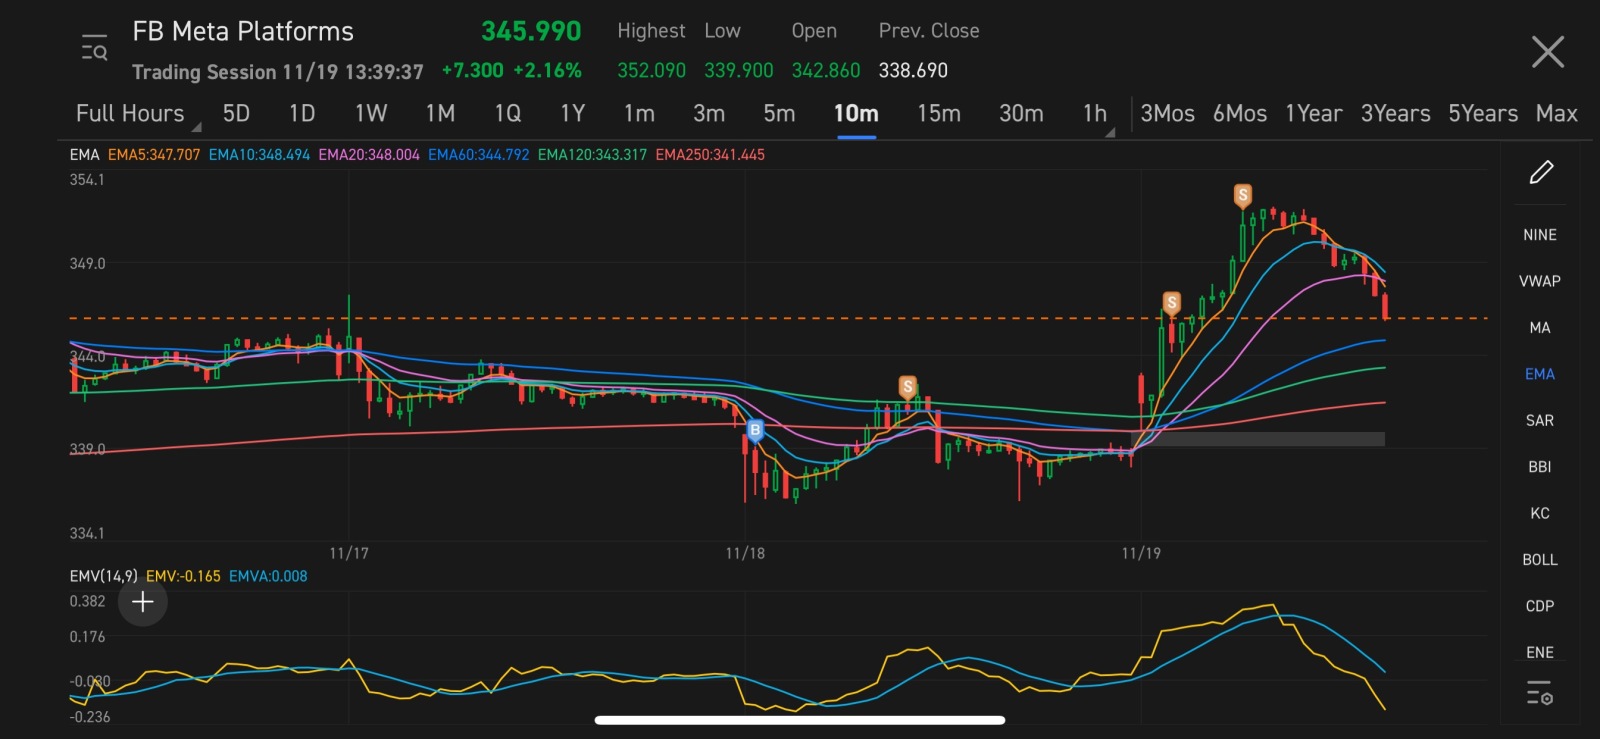Enable the ENE indicator
Viewport: 1600px width, 739px height.
point(1540,652)
